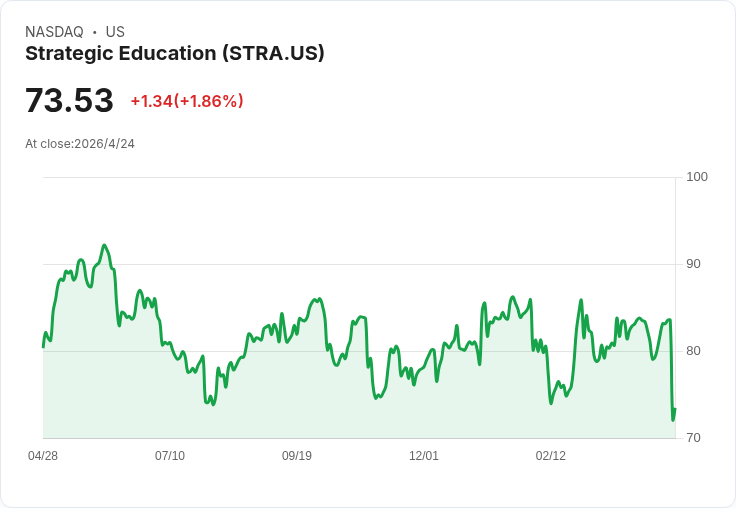Click the sharp drop at chart's right end
This screenshot has width=736, height=508.
[x=672, y=371]
